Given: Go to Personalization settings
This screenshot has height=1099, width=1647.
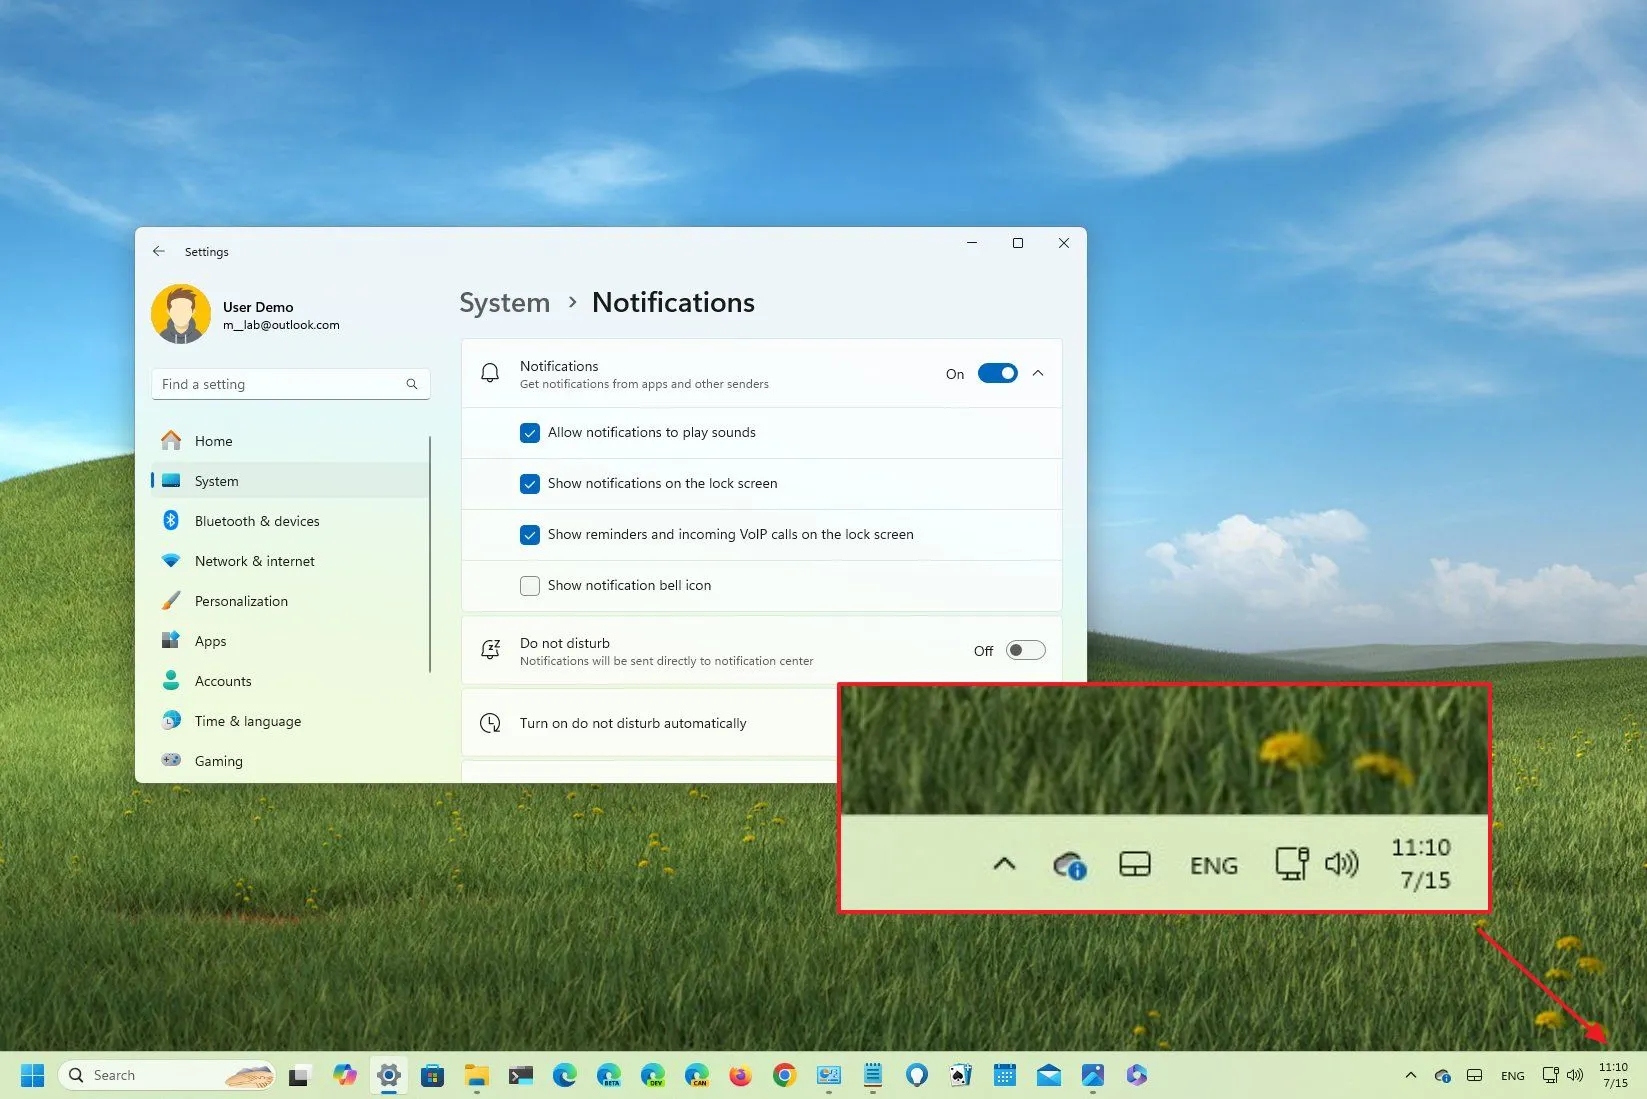Looking at the screenshot, I should (241, 601).
